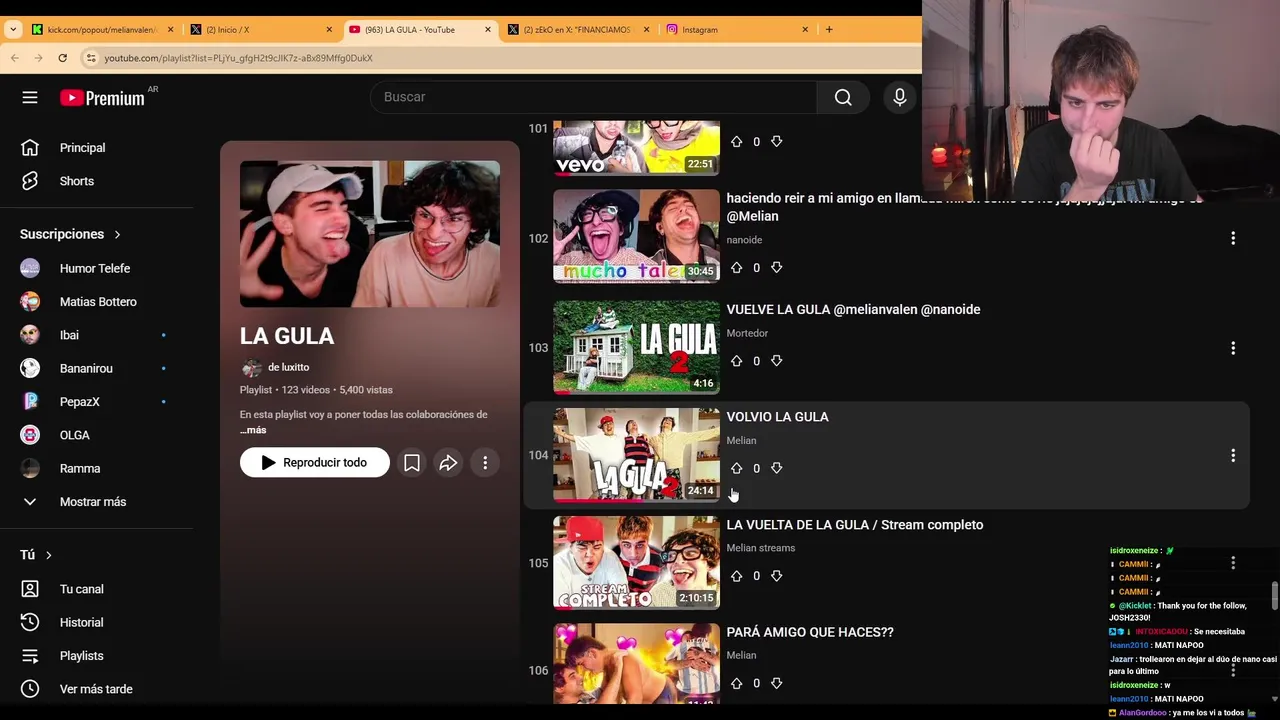Screen dimensions: 1280x720
Task: Open video 104 thumbnail 24:14
Action: coord(636,454)
